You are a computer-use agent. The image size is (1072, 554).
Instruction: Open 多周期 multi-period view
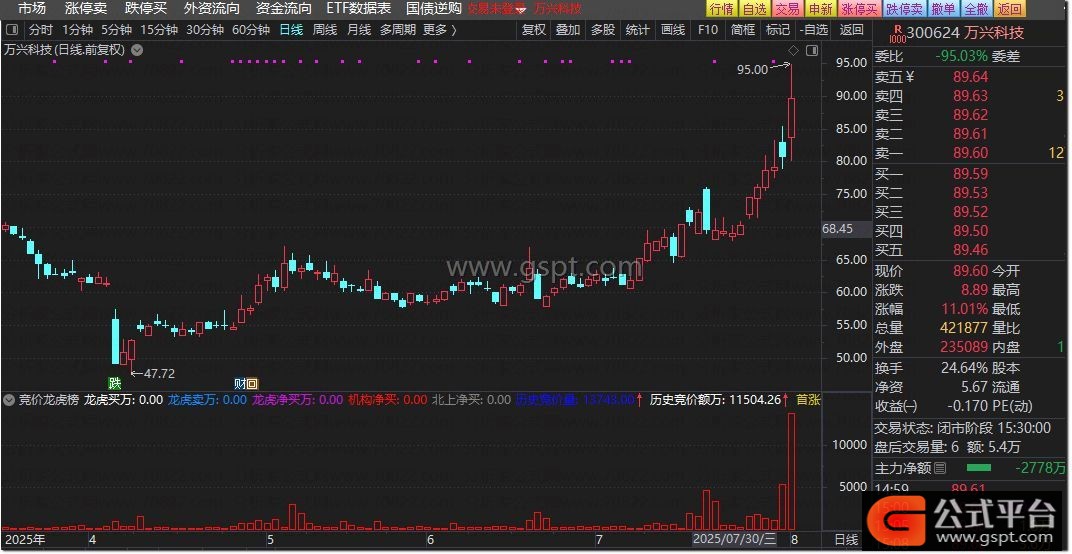pyautogui.click(x=398, y=30)
